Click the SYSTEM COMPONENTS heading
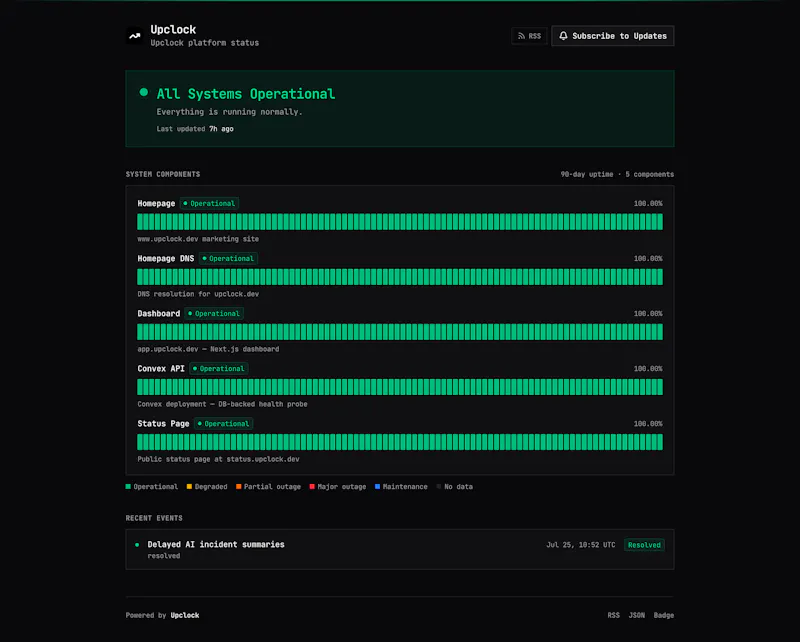Viewport: 800px width, 642px height. [x=163, y=174]
